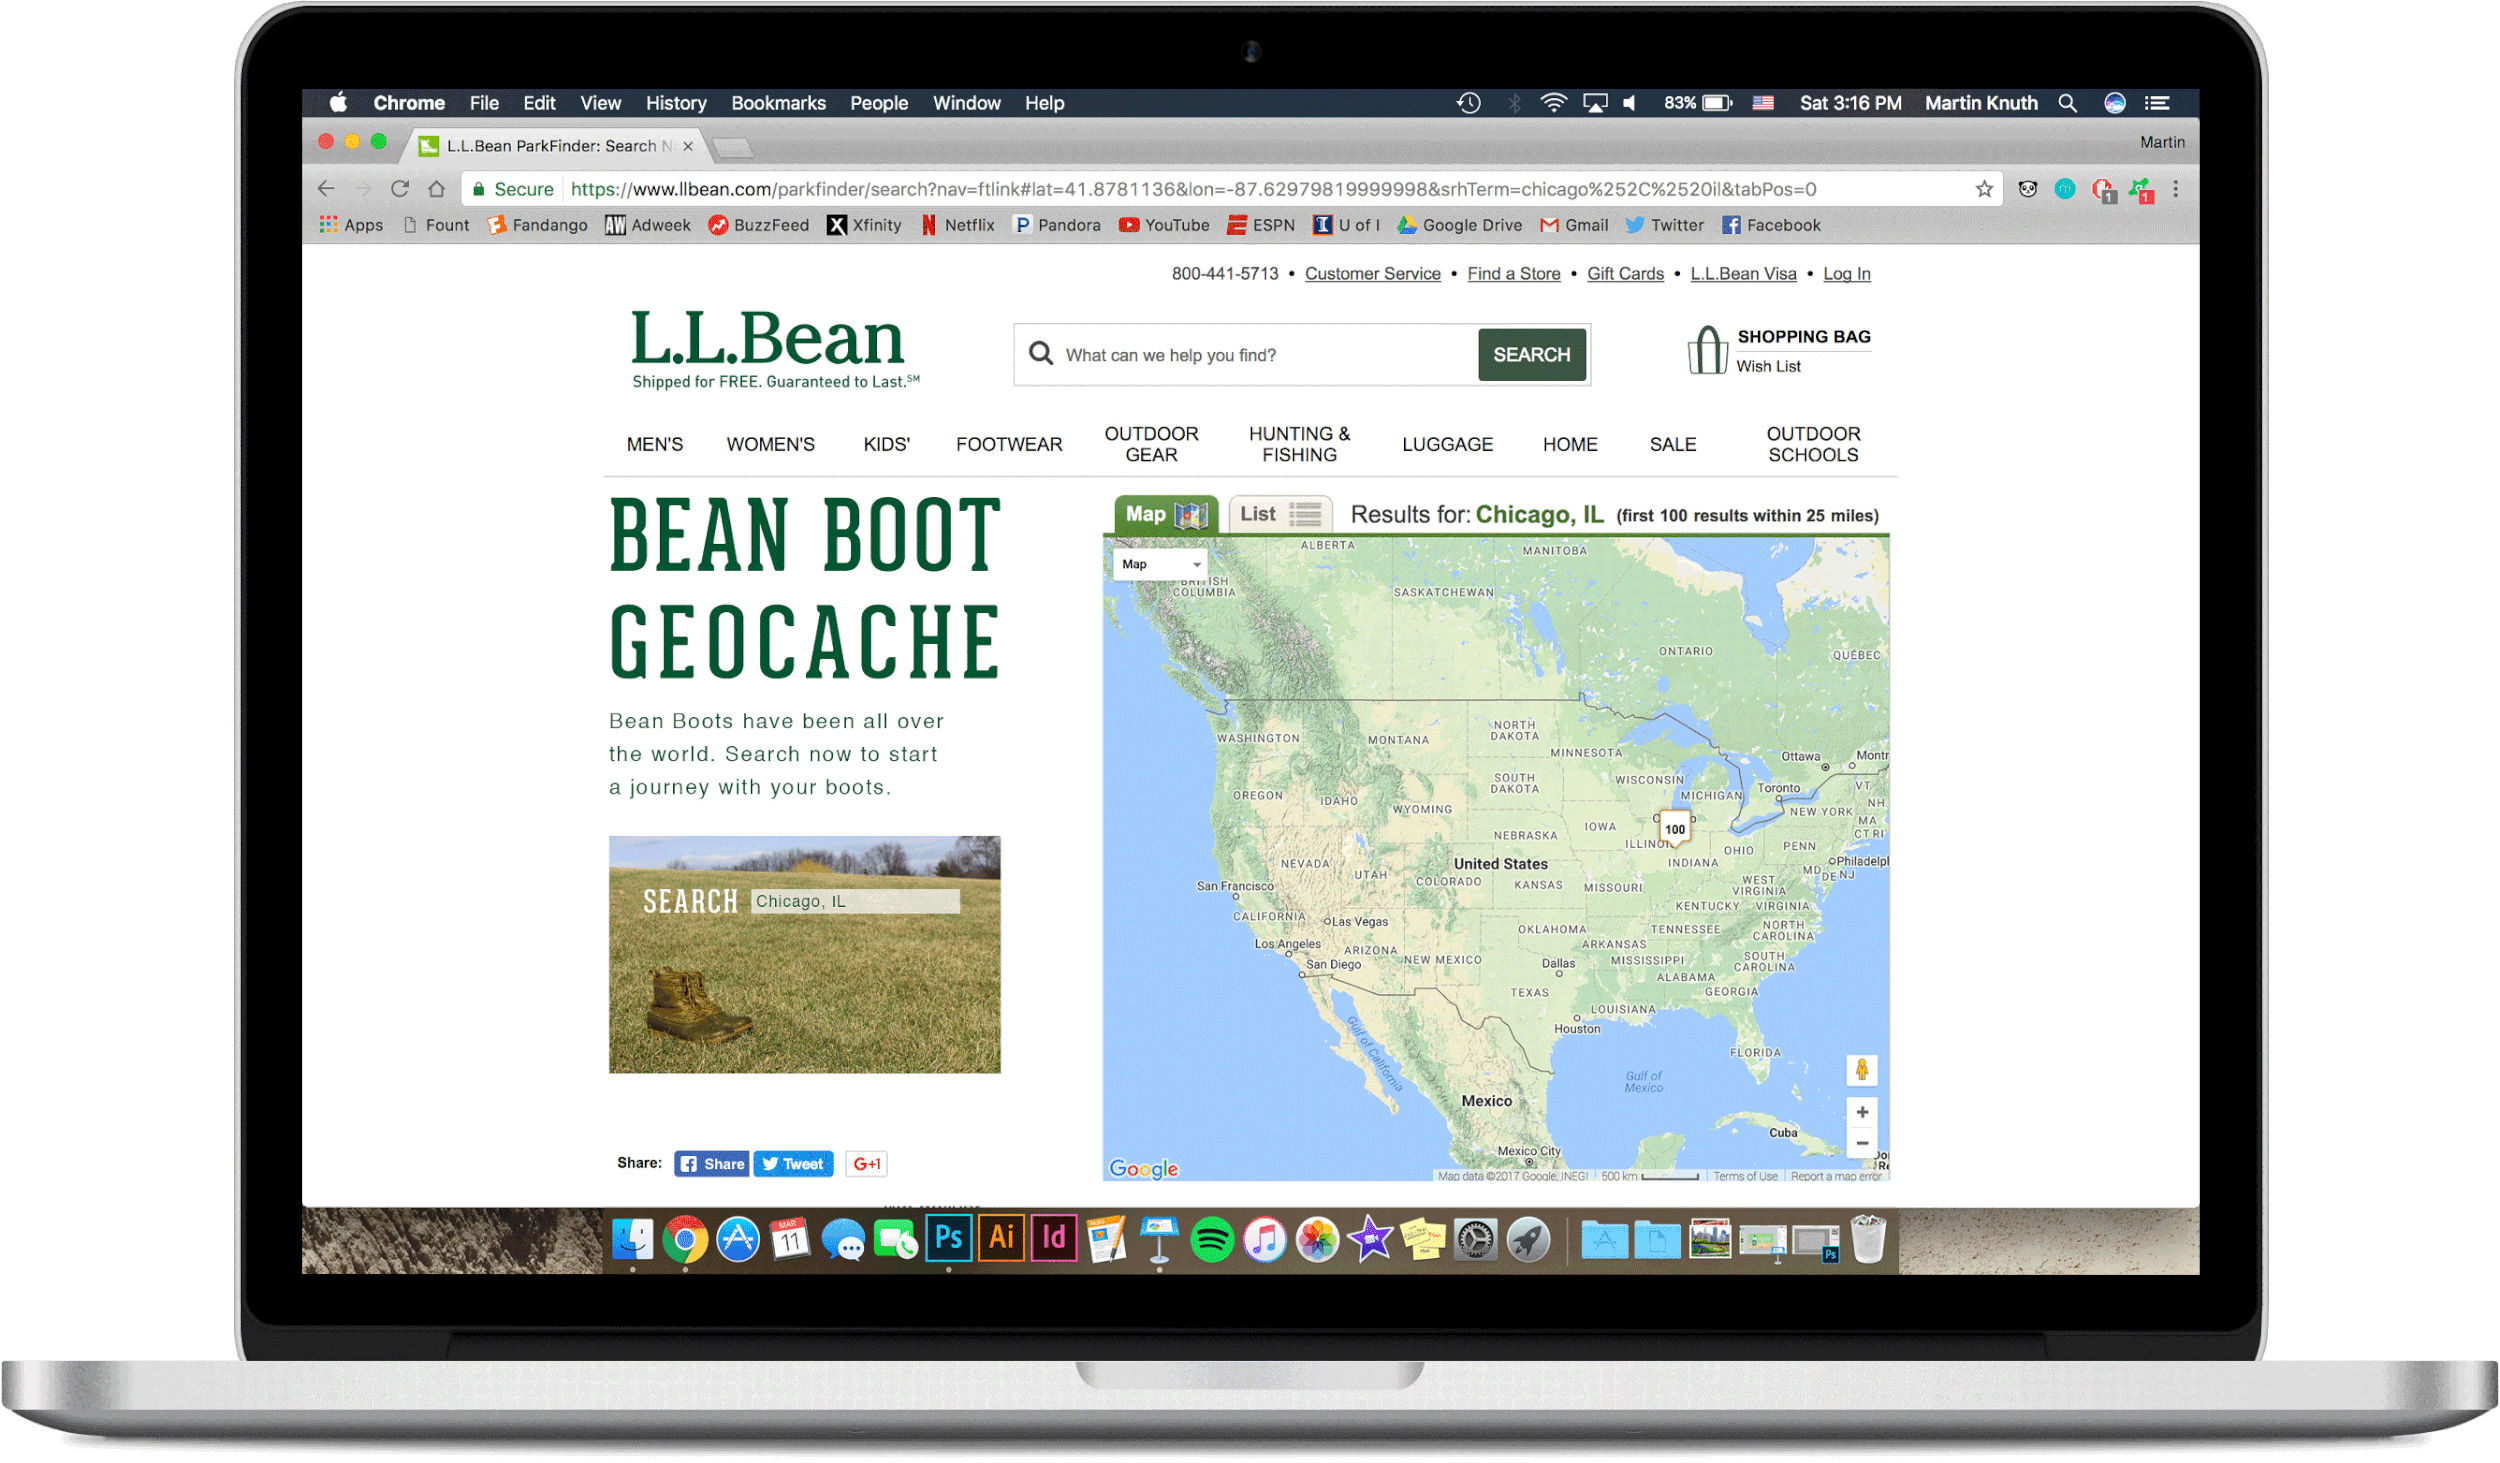This screenshot has height=1463, width=2500.
Task: Open the LUGGAGE category menu
Action: coord(1447,444)
